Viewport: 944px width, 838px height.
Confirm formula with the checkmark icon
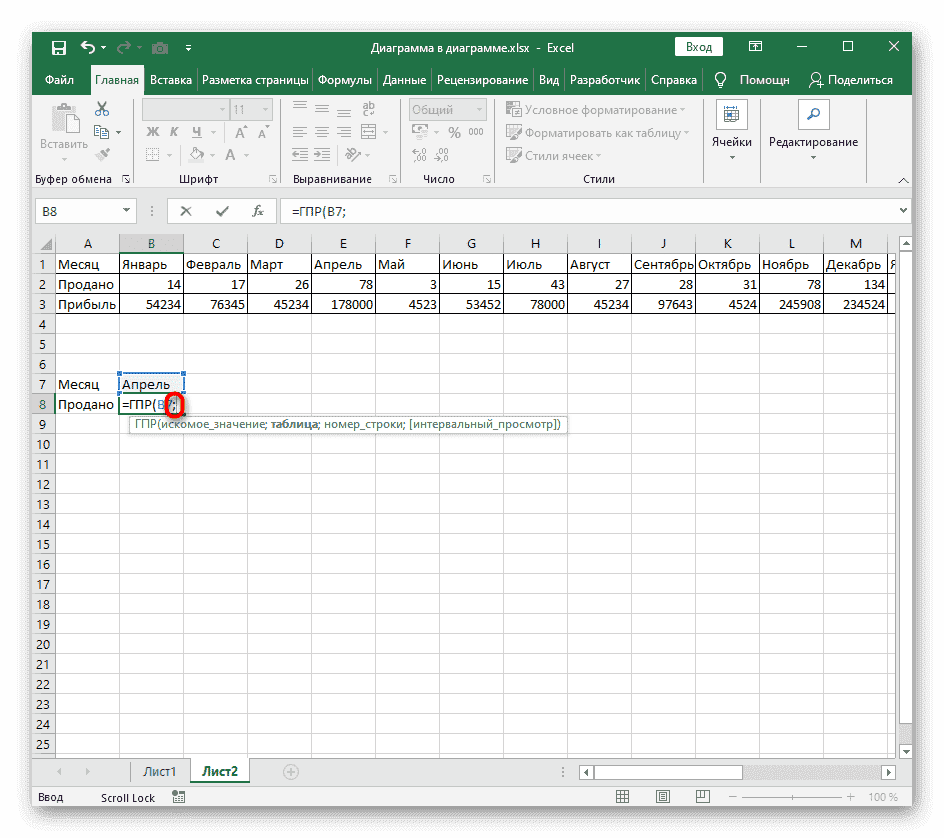pyautogui.click(x=221, y=211)
